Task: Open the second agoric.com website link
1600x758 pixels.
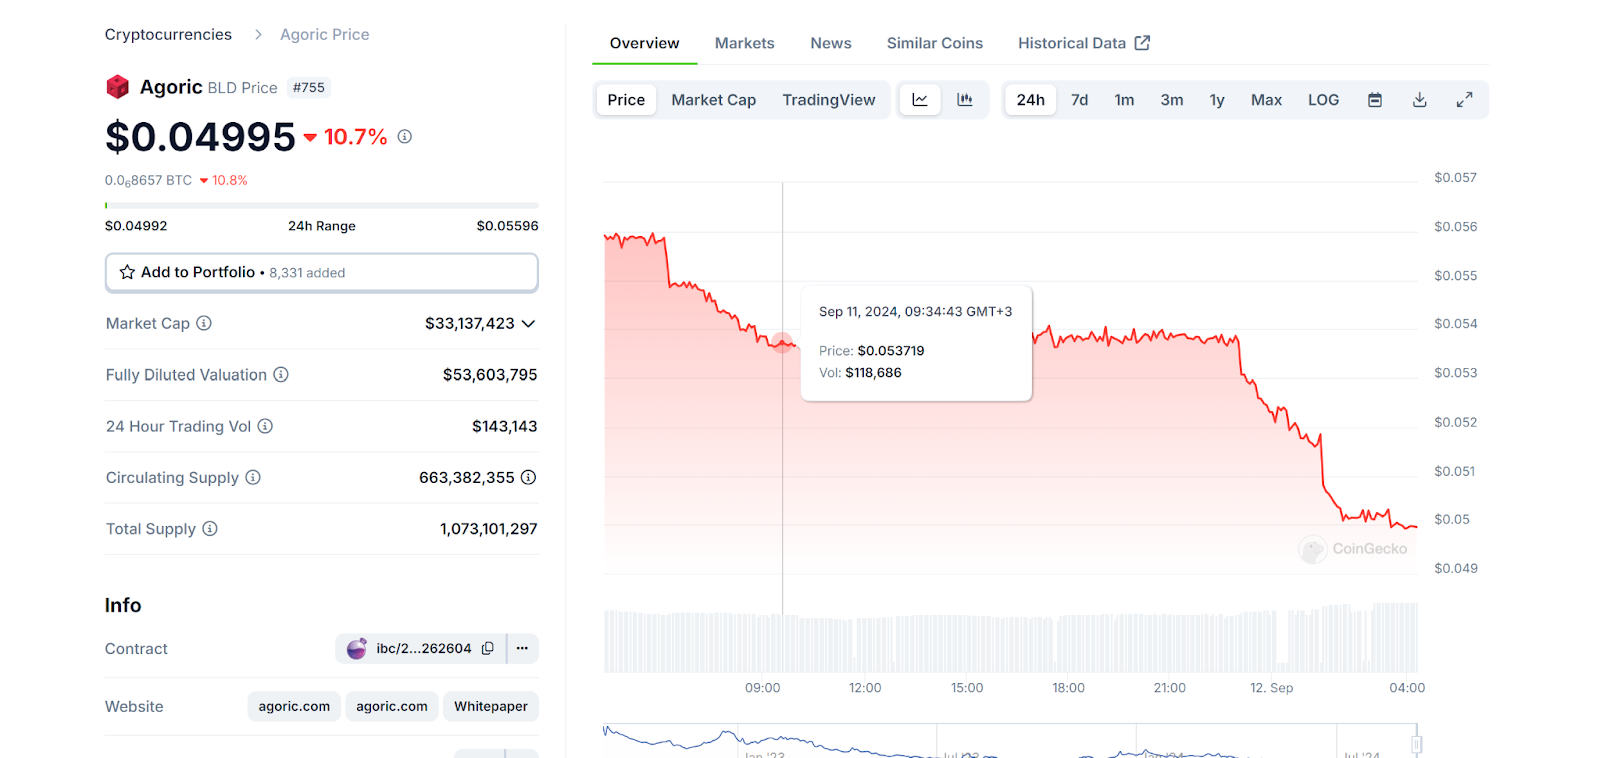Action: [392, 706]
